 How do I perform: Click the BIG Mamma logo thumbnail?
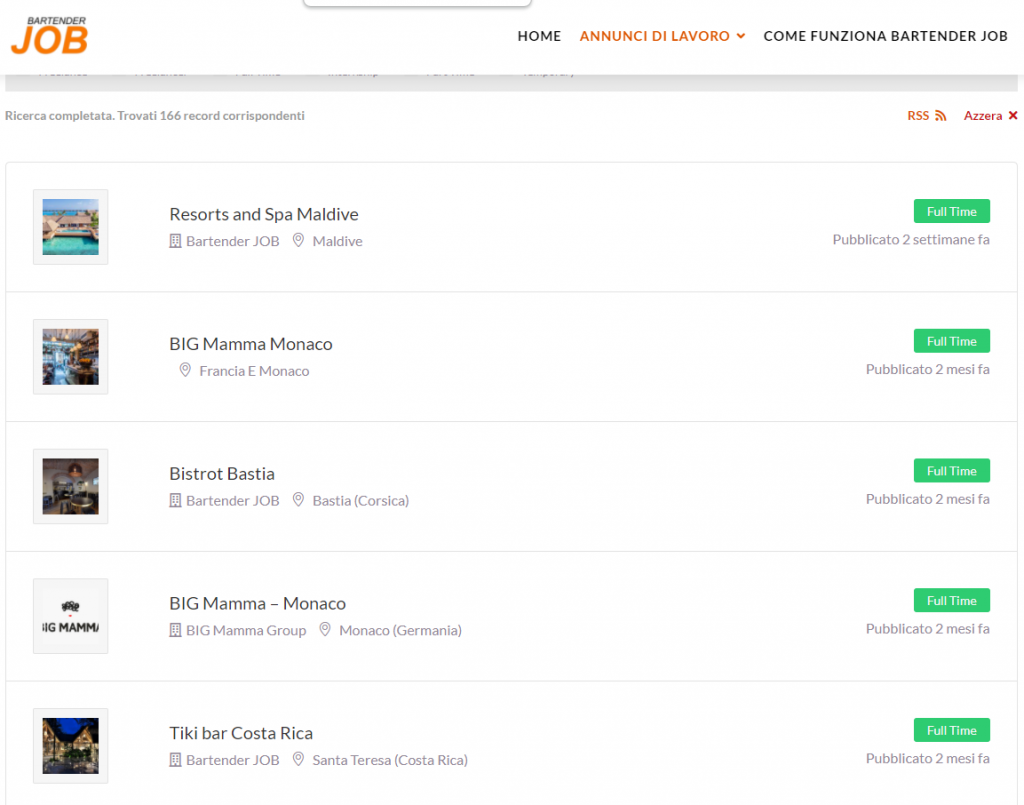pyautogui.click(x=71, y=616)
